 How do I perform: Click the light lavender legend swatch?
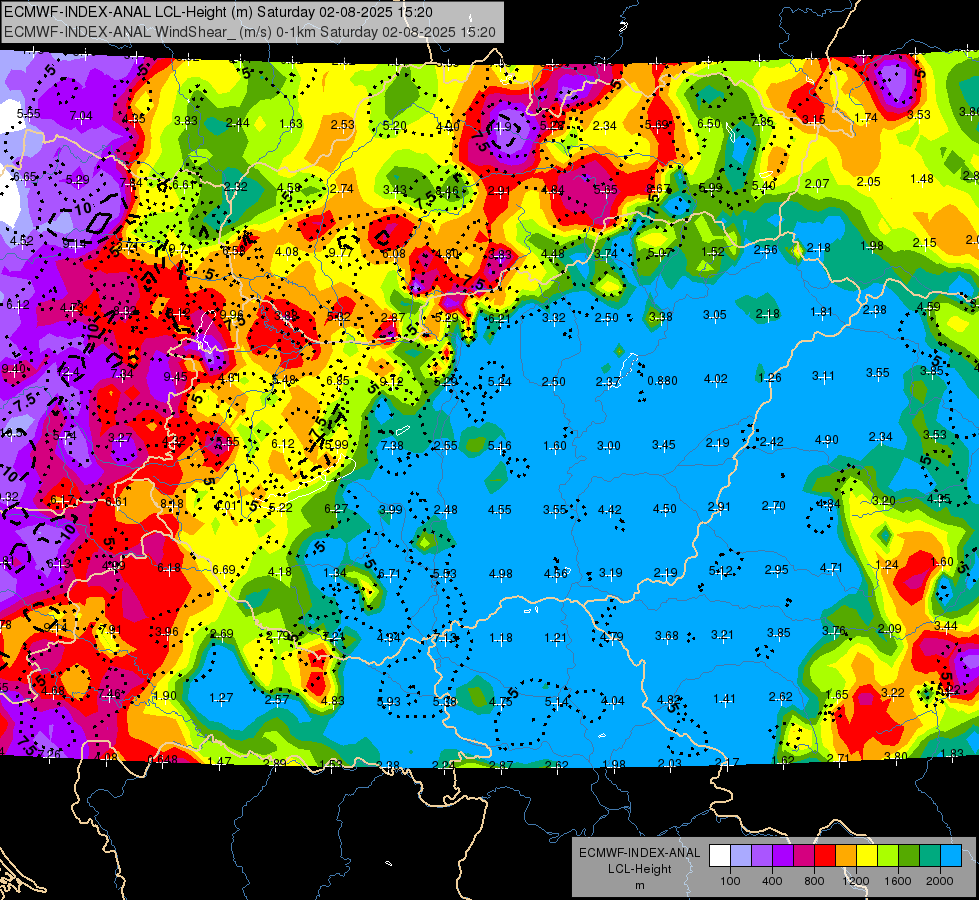pyautogui.click(x=741, y=856)
